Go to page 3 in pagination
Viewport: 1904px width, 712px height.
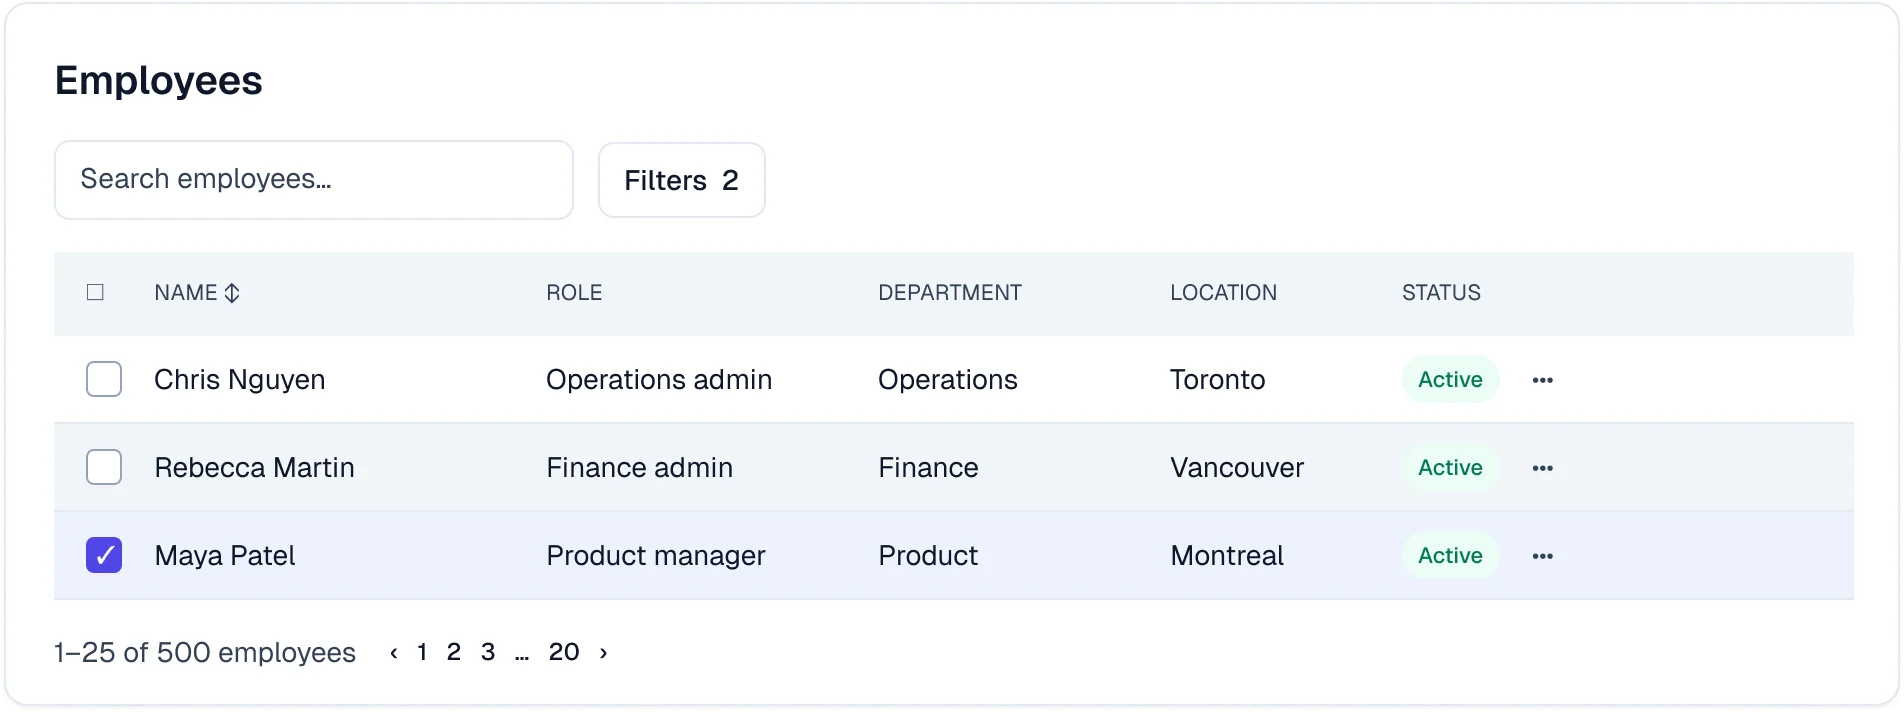488,652
